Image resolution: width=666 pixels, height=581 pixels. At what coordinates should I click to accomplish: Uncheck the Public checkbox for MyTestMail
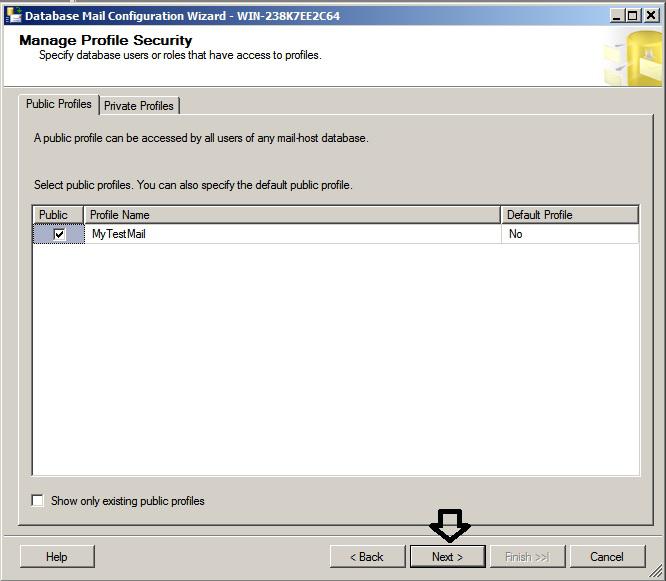(59, 234)
